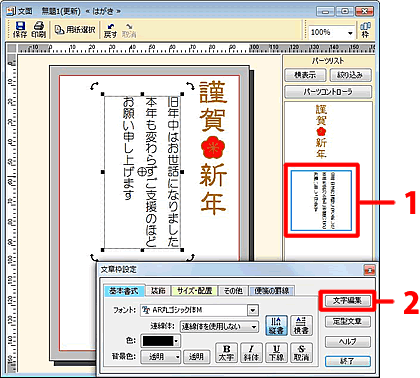Open 用紙選択 paper selection
Image resolution: width=420 pixels, height=378 pixels.
75,30
